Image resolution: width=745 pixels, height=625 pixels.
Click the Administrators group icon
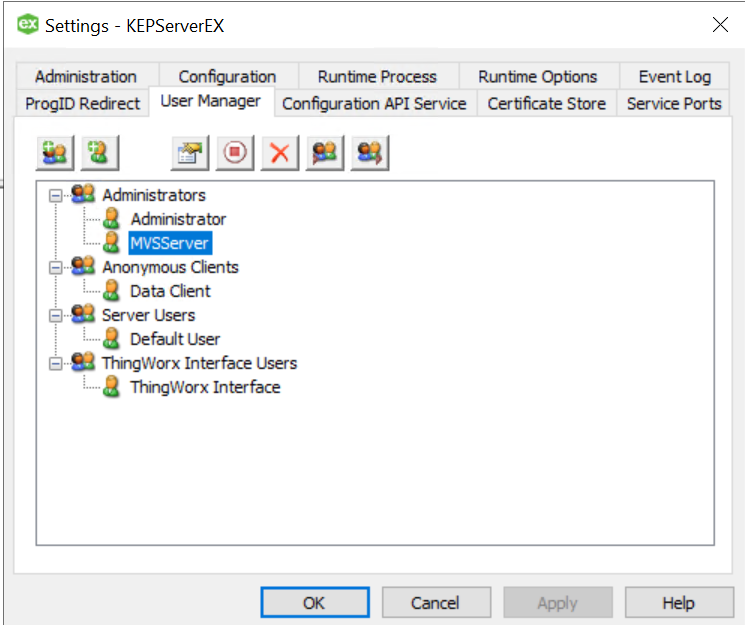83,194
